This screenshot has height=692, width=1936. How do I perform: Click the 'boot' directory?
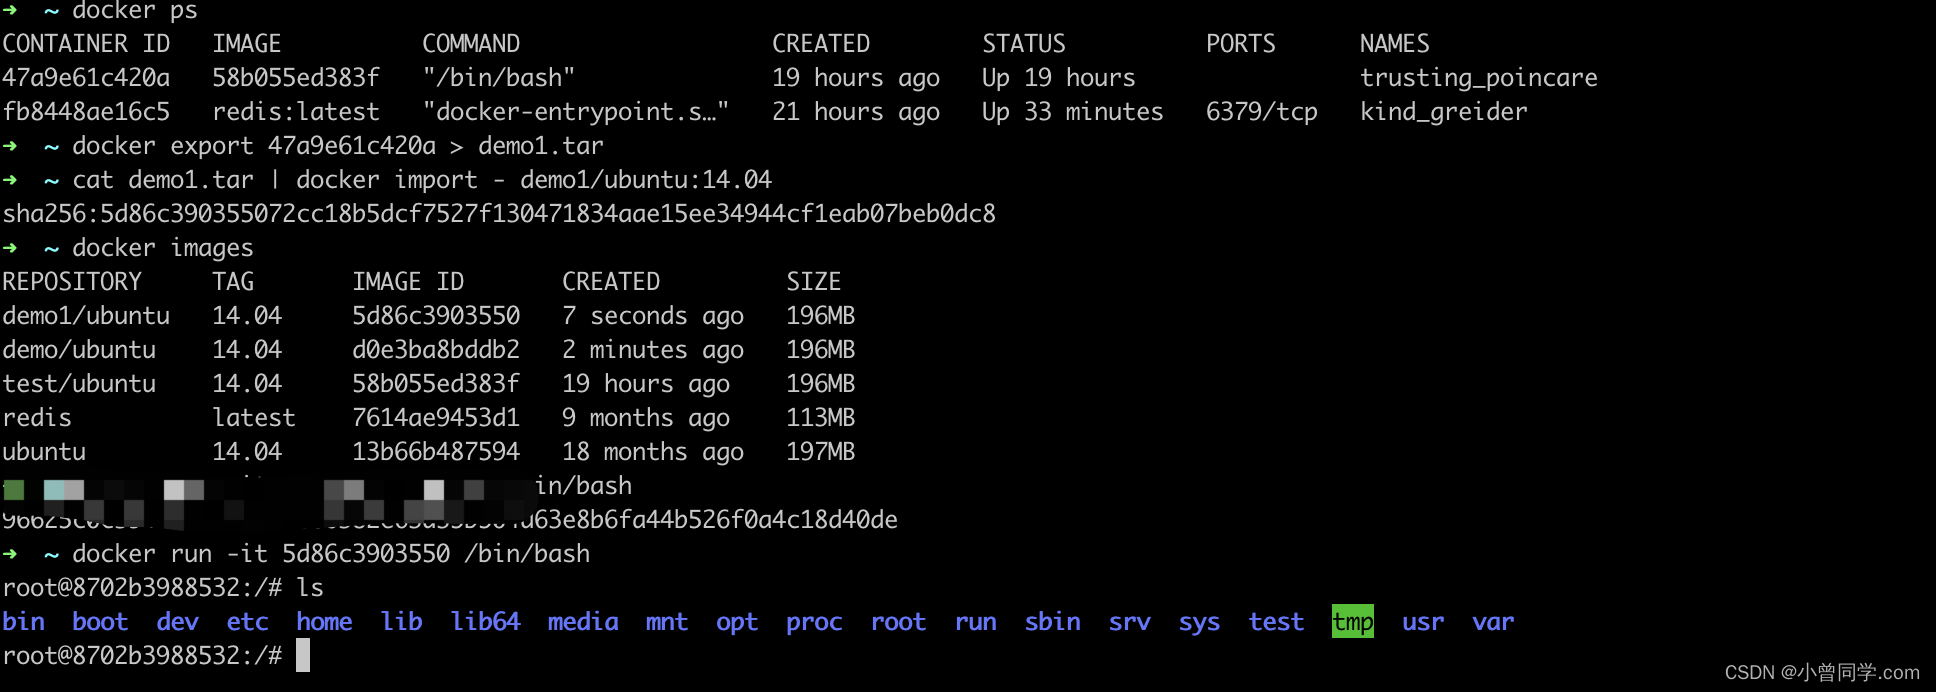click(x=100, y=622)
